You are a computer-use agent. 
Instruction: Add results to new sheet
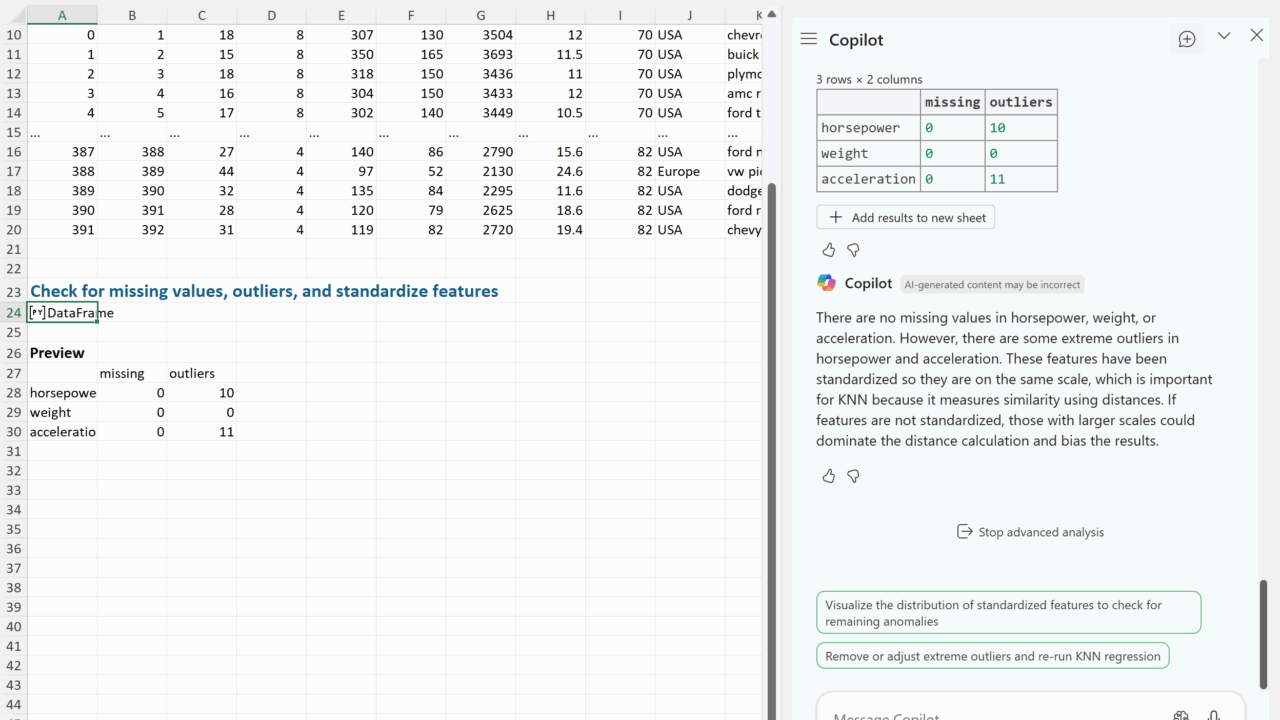tap(906, 217)
